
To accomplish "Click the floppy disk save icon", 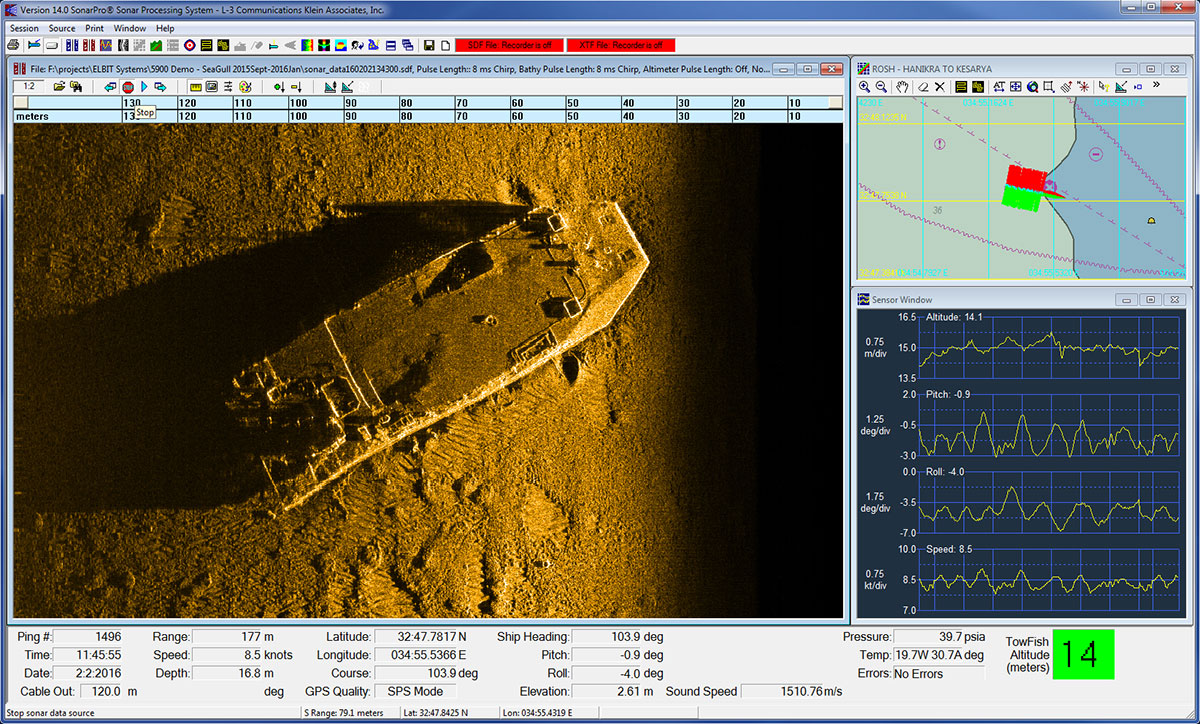I will pyautogui.click(x=429, y=45).
